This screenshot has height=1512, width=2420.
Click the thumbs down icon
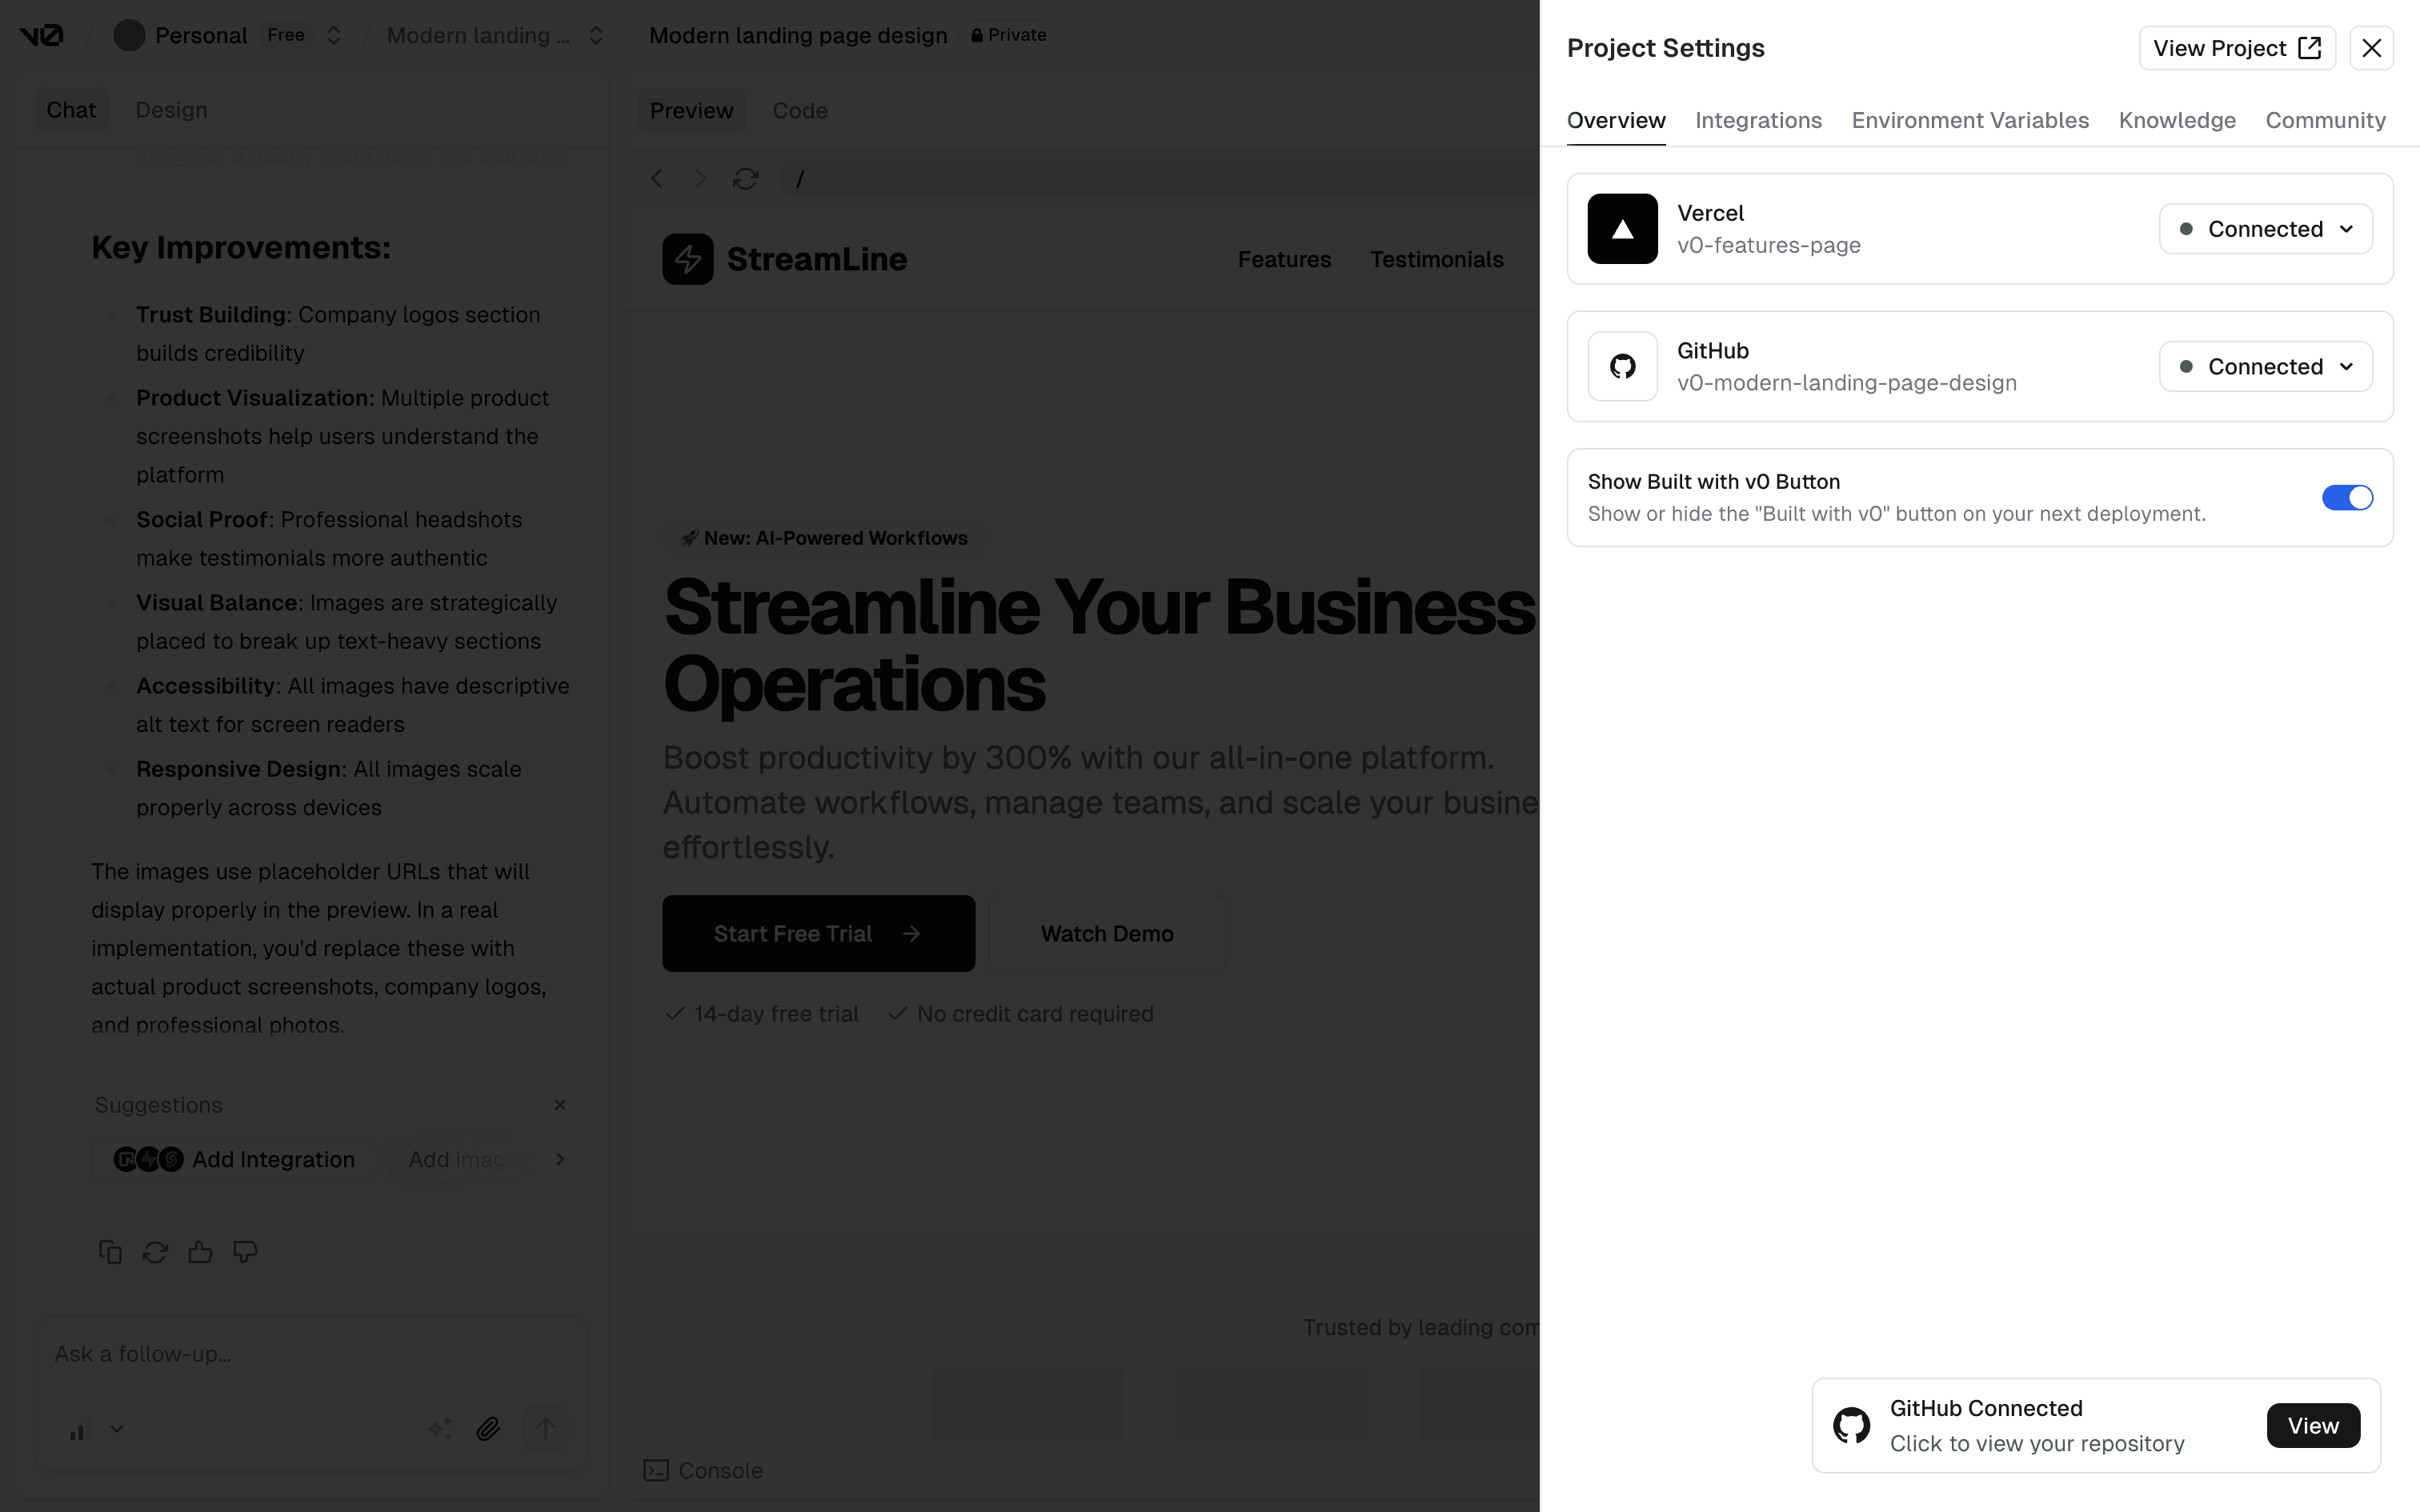(x=245, y=1251)
